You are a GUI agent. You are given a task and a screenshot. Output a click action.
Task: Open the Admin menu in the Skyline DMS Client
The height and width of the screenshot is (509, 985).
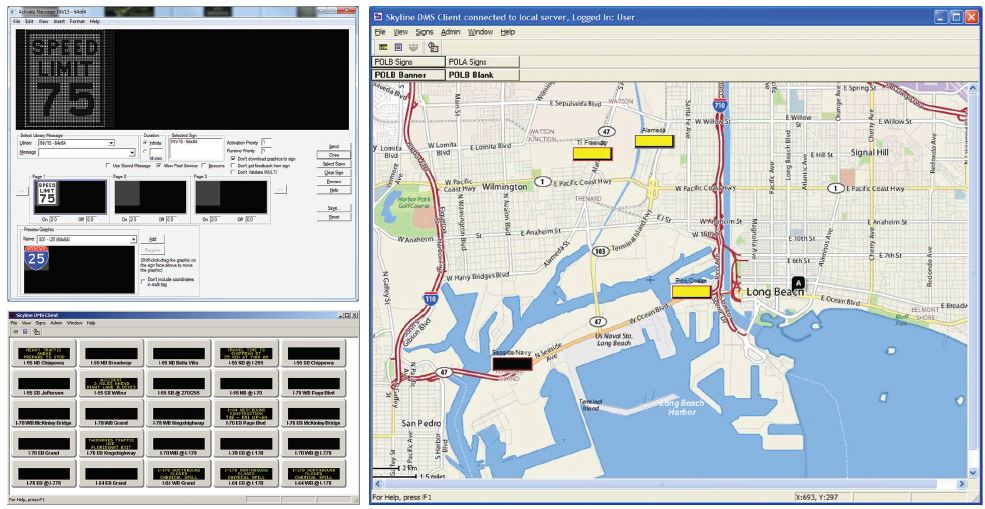(x=450, y=32)
